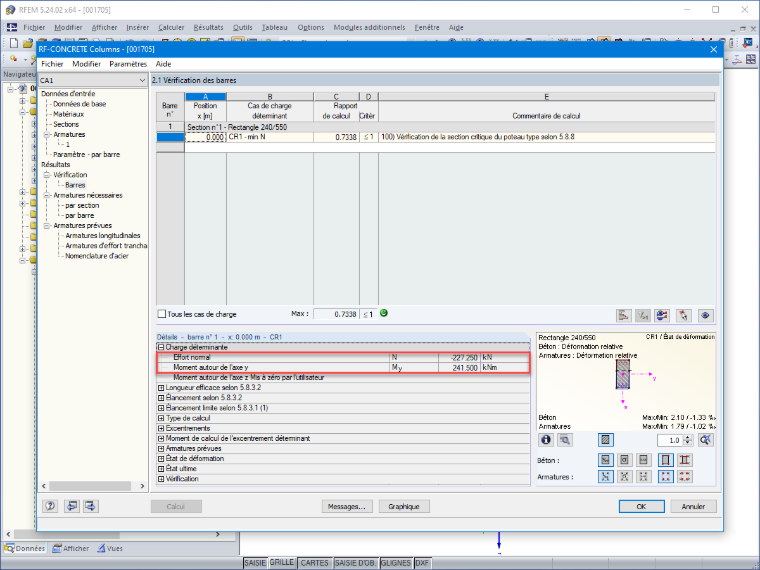760x570 pixels.
Task: Click horizontal scrollbar of dialog tree panel
Action: tap(90, 486)
